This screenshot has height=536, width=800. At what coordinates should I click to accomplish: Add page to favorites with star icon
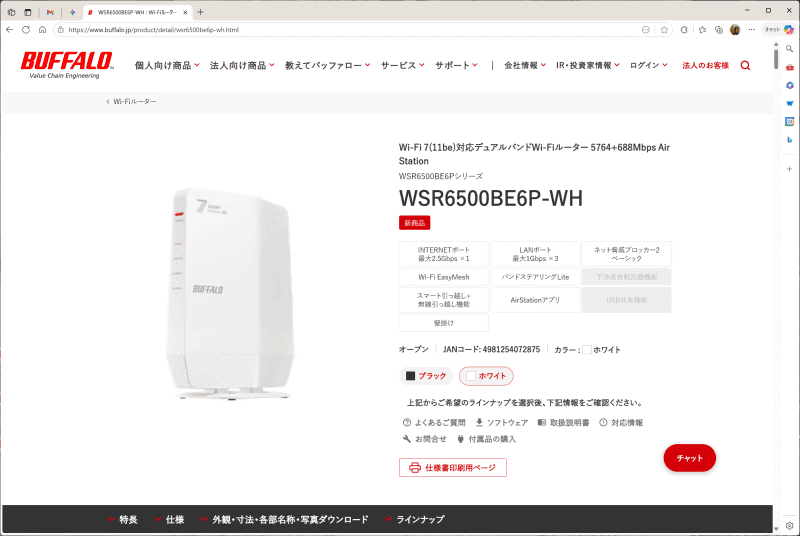(x=664, y=30)
